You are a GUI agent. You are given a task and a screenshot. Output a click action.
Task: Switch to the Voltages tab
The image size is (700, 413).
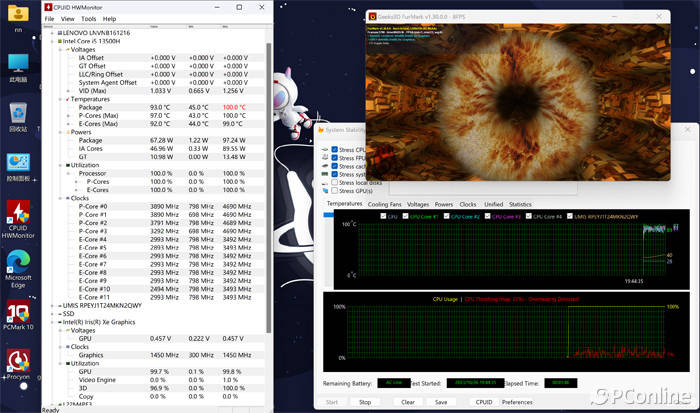pos(418,204)
